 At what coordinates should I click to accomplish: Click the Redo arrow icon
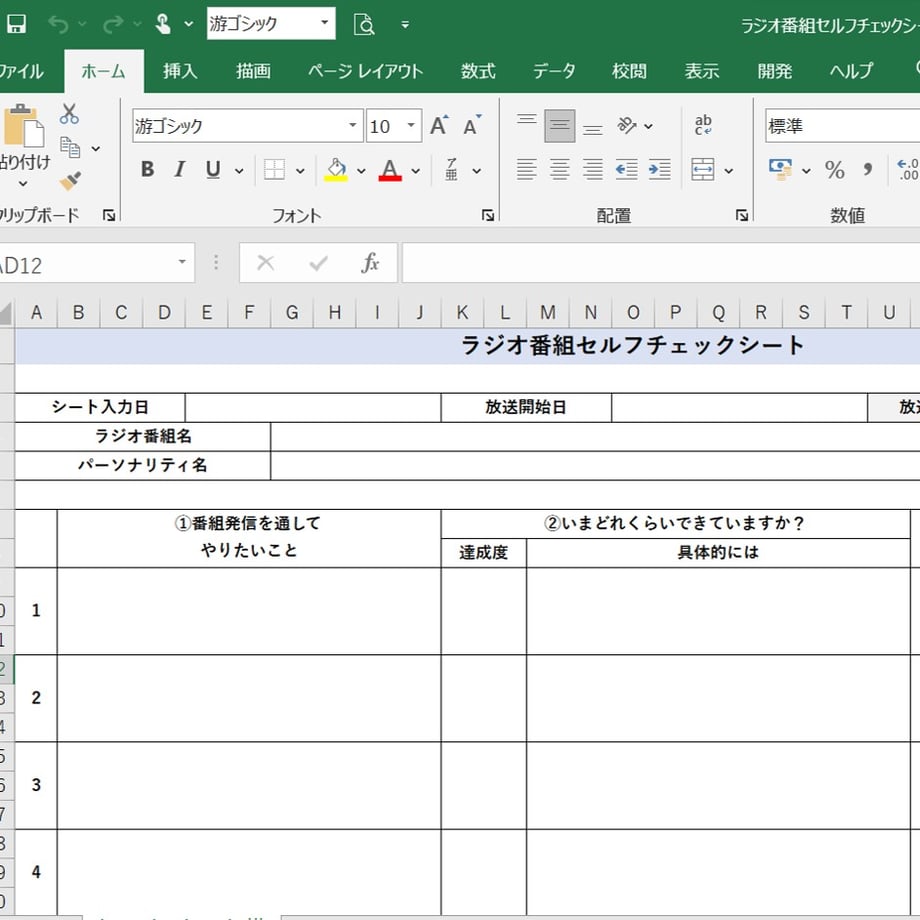click(113, 24)
